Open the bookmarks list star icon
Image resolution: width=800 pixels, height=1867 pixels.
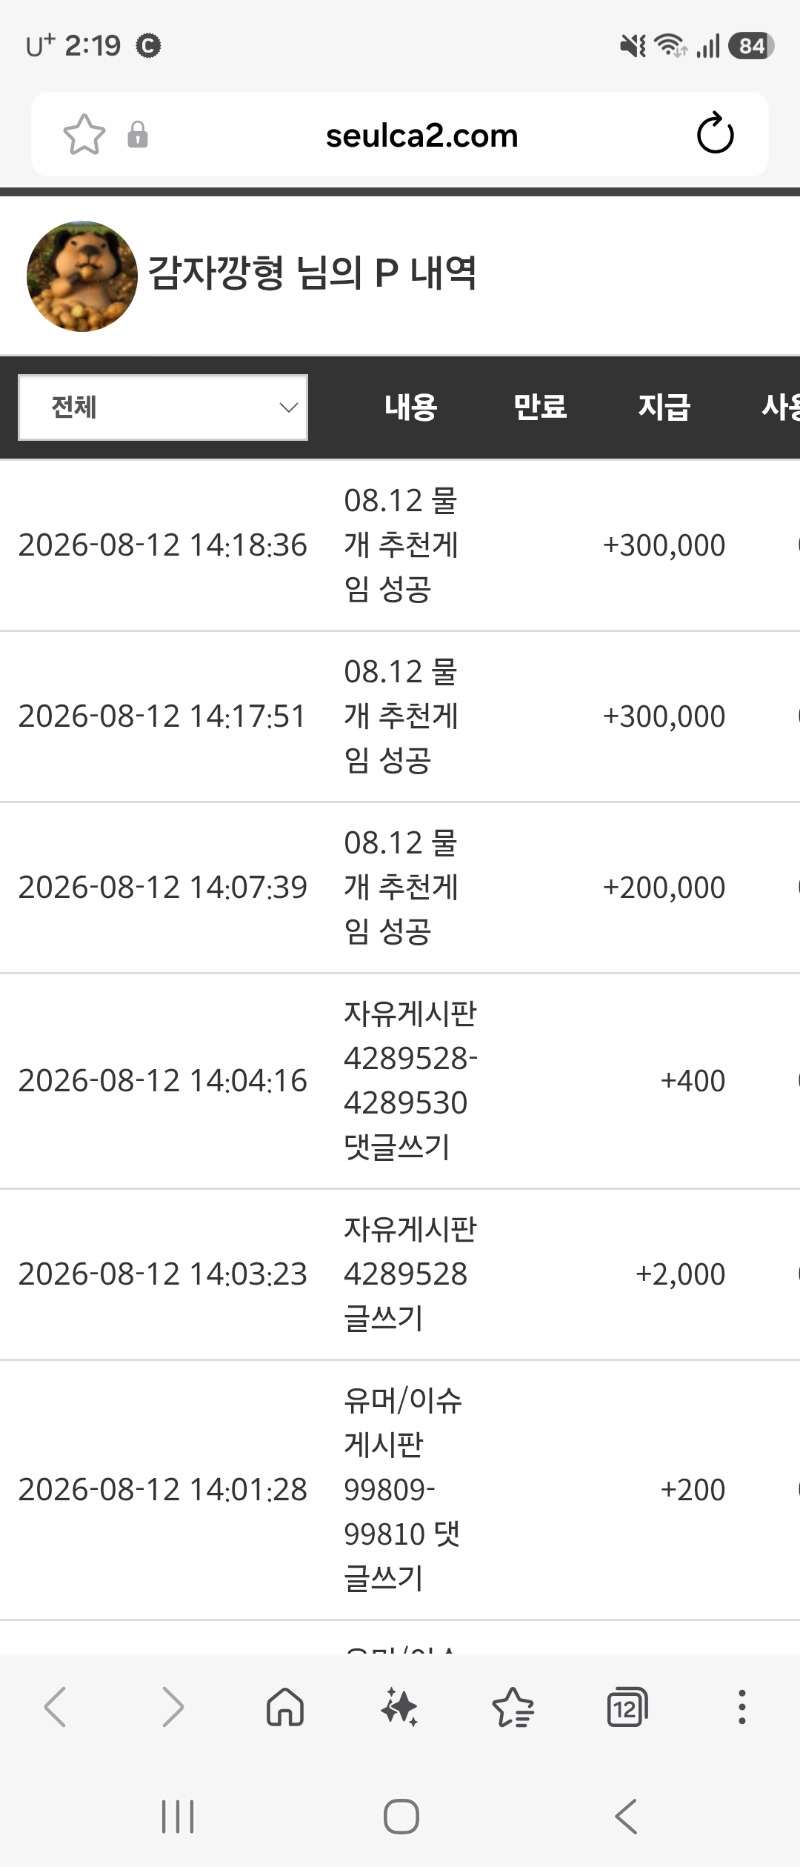(513, 1707)
